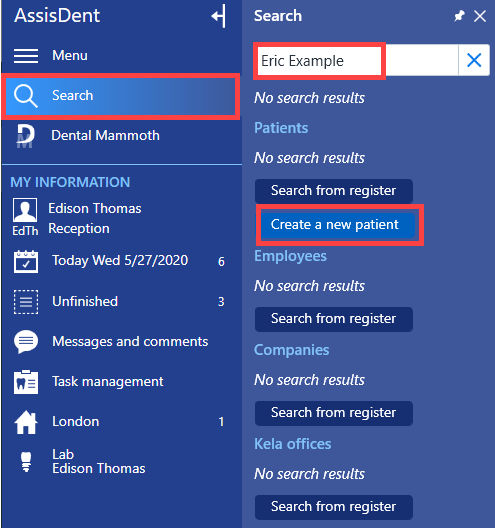
Task: Click the Unfinished list icon
Action: (26, 302)
